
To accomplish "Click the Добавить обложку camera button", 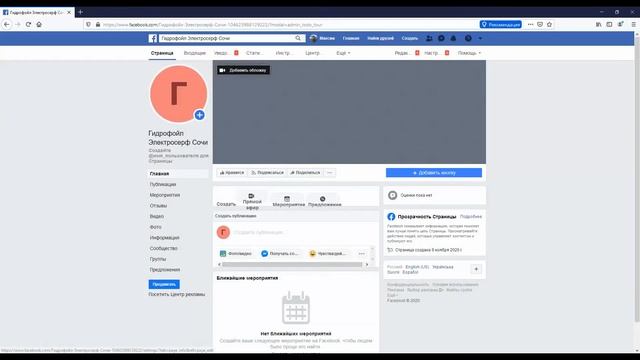I will coord(243,70).
